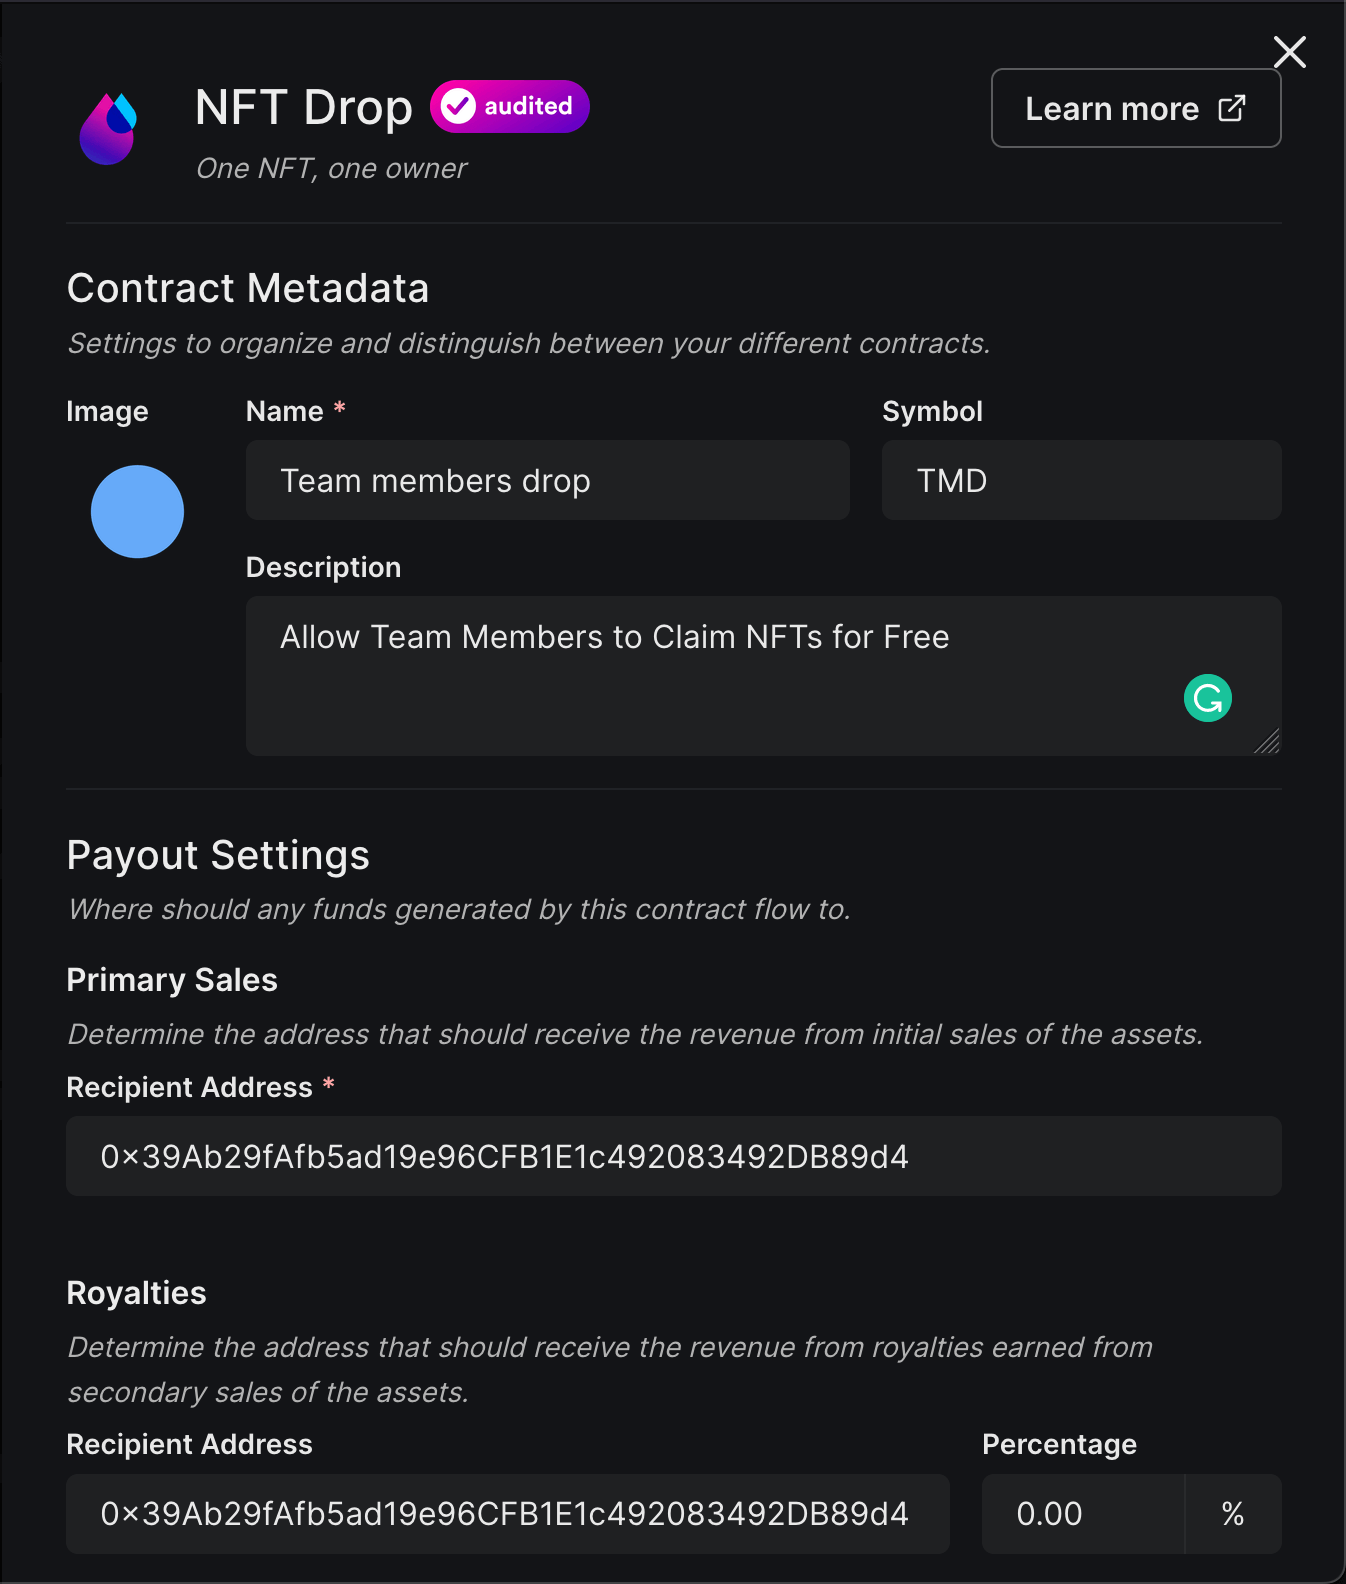The height and width of the screenshot is (1584, 1346).
Task: Select the Primary Sales recipient address field
Action: click(x=673, y=1156)
